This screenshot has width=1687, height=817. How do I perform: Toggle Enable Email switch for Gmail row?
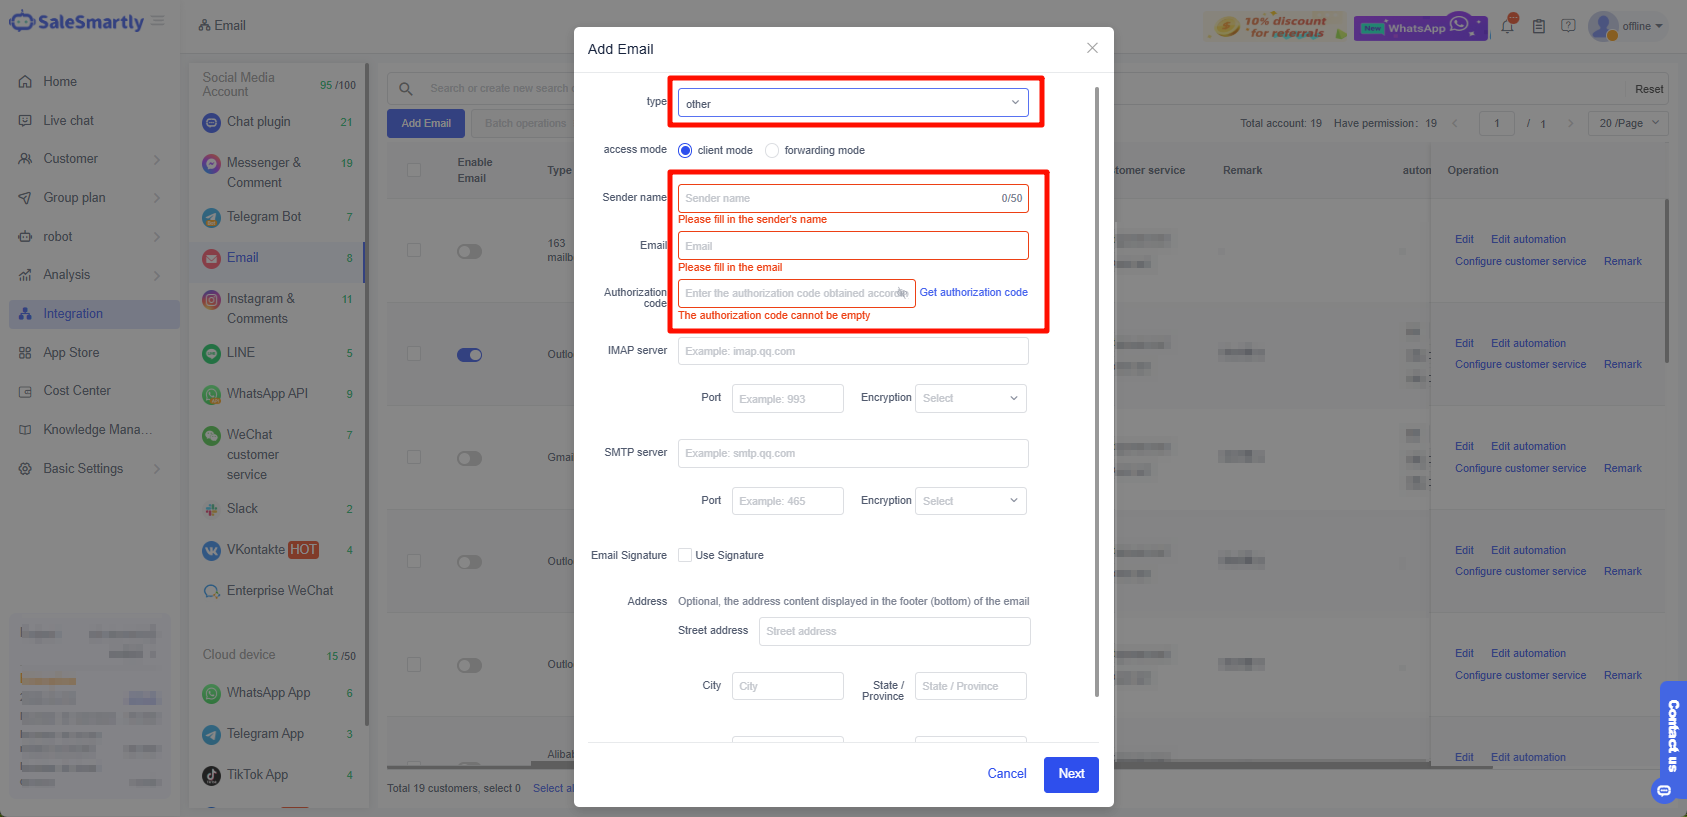pos(469,458)
